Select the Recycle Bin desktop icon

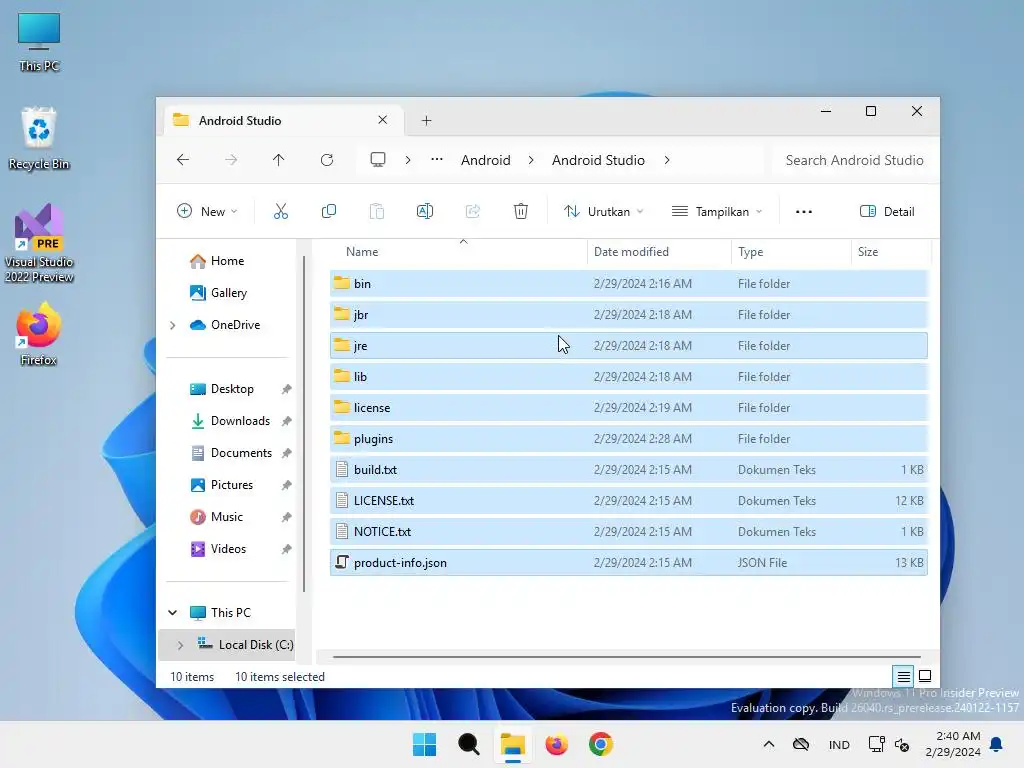coord(39,138)
